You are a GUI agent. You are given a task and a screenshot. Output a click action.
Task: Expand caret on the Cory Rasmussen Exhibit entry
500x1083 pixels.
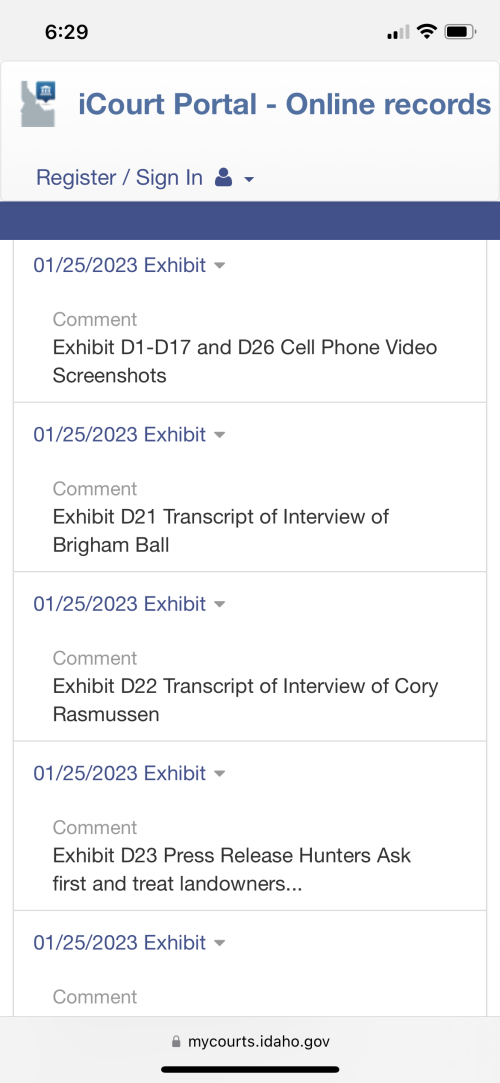(220, 604)
